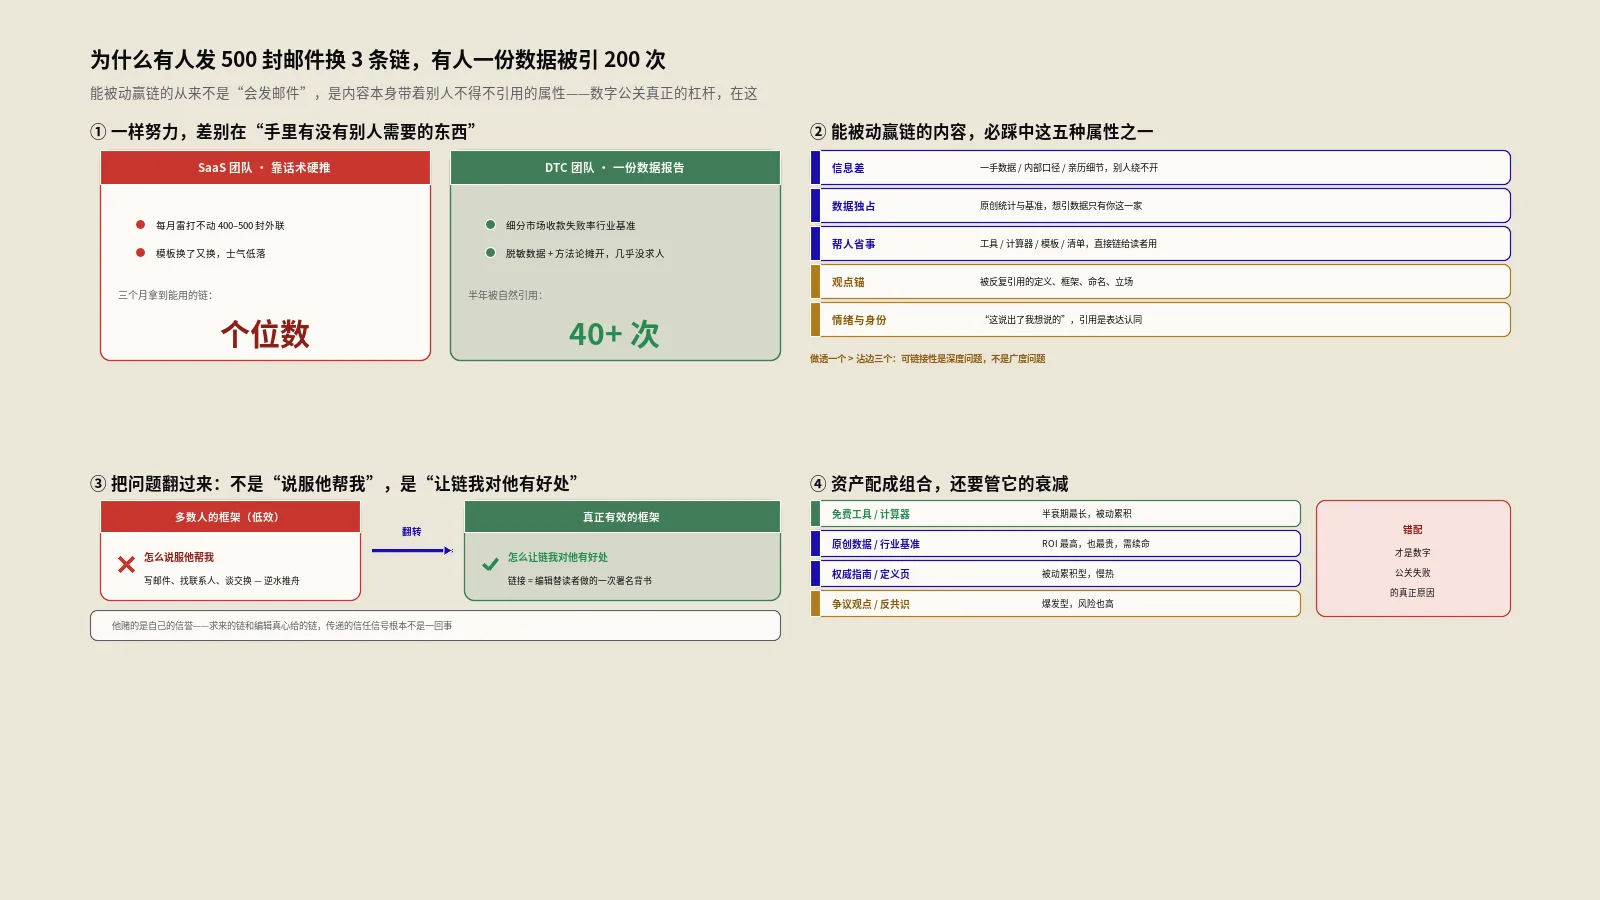Click the green header DTC 团队 · 一份数据报告
Screen dimensions: 1600x900
(615, 168)
